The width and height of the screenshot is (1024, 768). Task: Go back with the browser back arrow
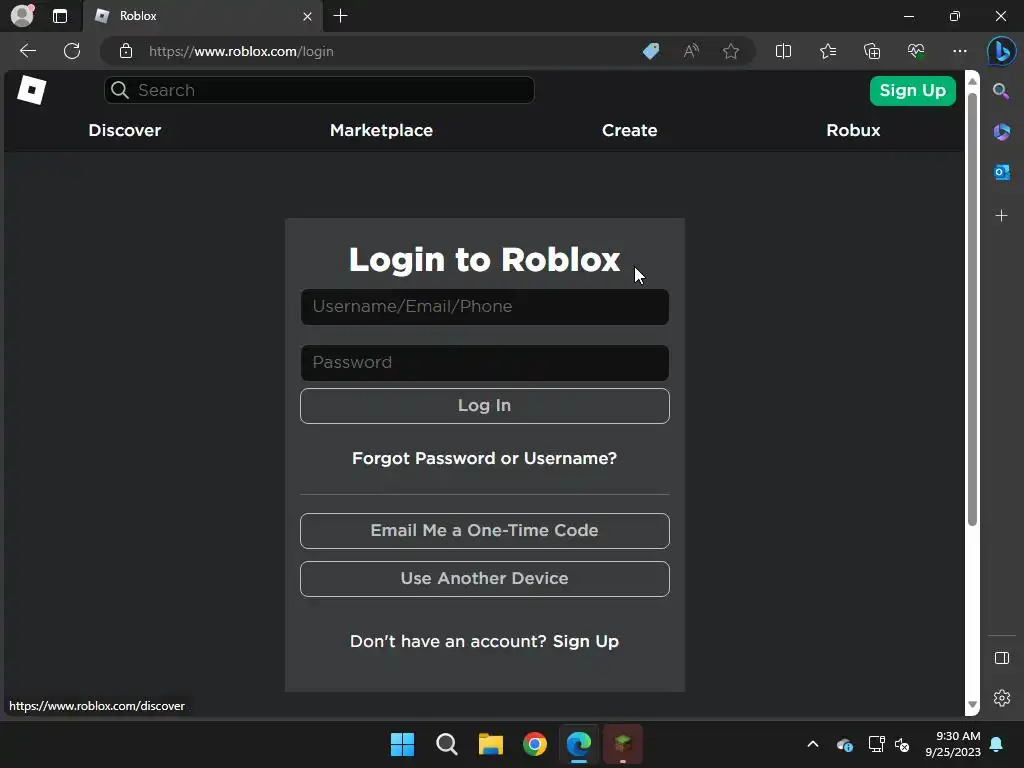(28, 51)
